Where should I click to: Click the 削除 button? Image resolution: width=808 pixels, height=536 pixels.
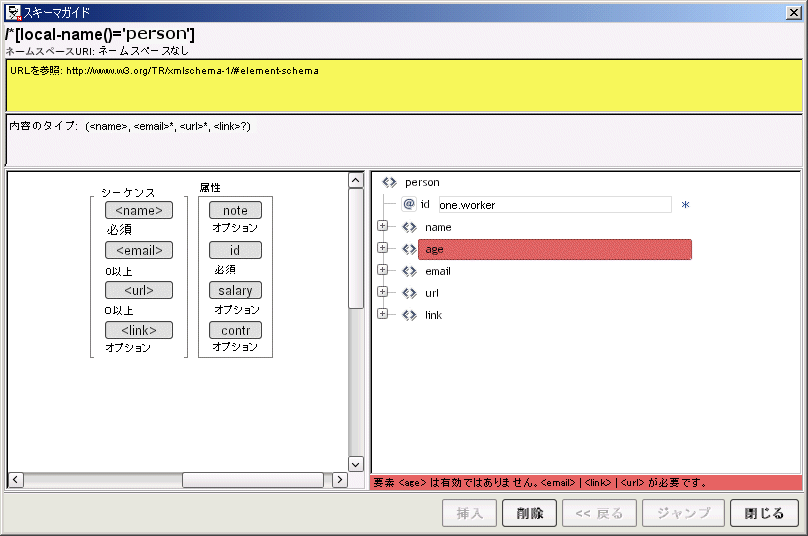coord(529,513)
